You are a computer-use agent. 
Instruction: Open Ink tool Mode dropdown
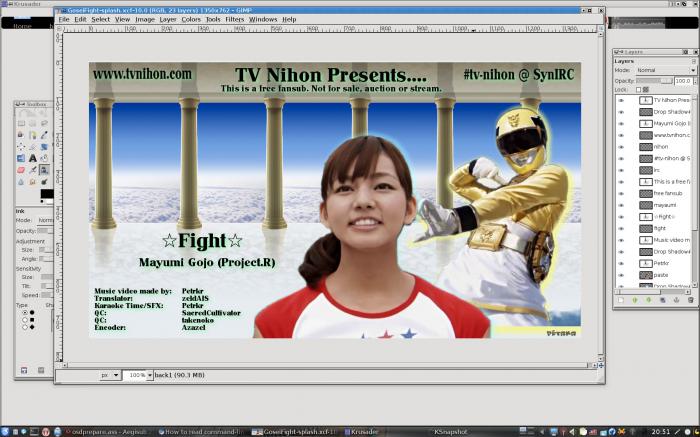pyautogui.click(x=45, y=221)
